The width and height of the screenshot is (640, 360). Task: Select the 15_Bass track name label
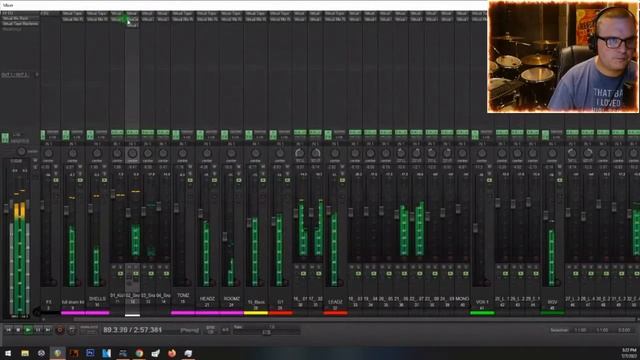tap(256, 303)
